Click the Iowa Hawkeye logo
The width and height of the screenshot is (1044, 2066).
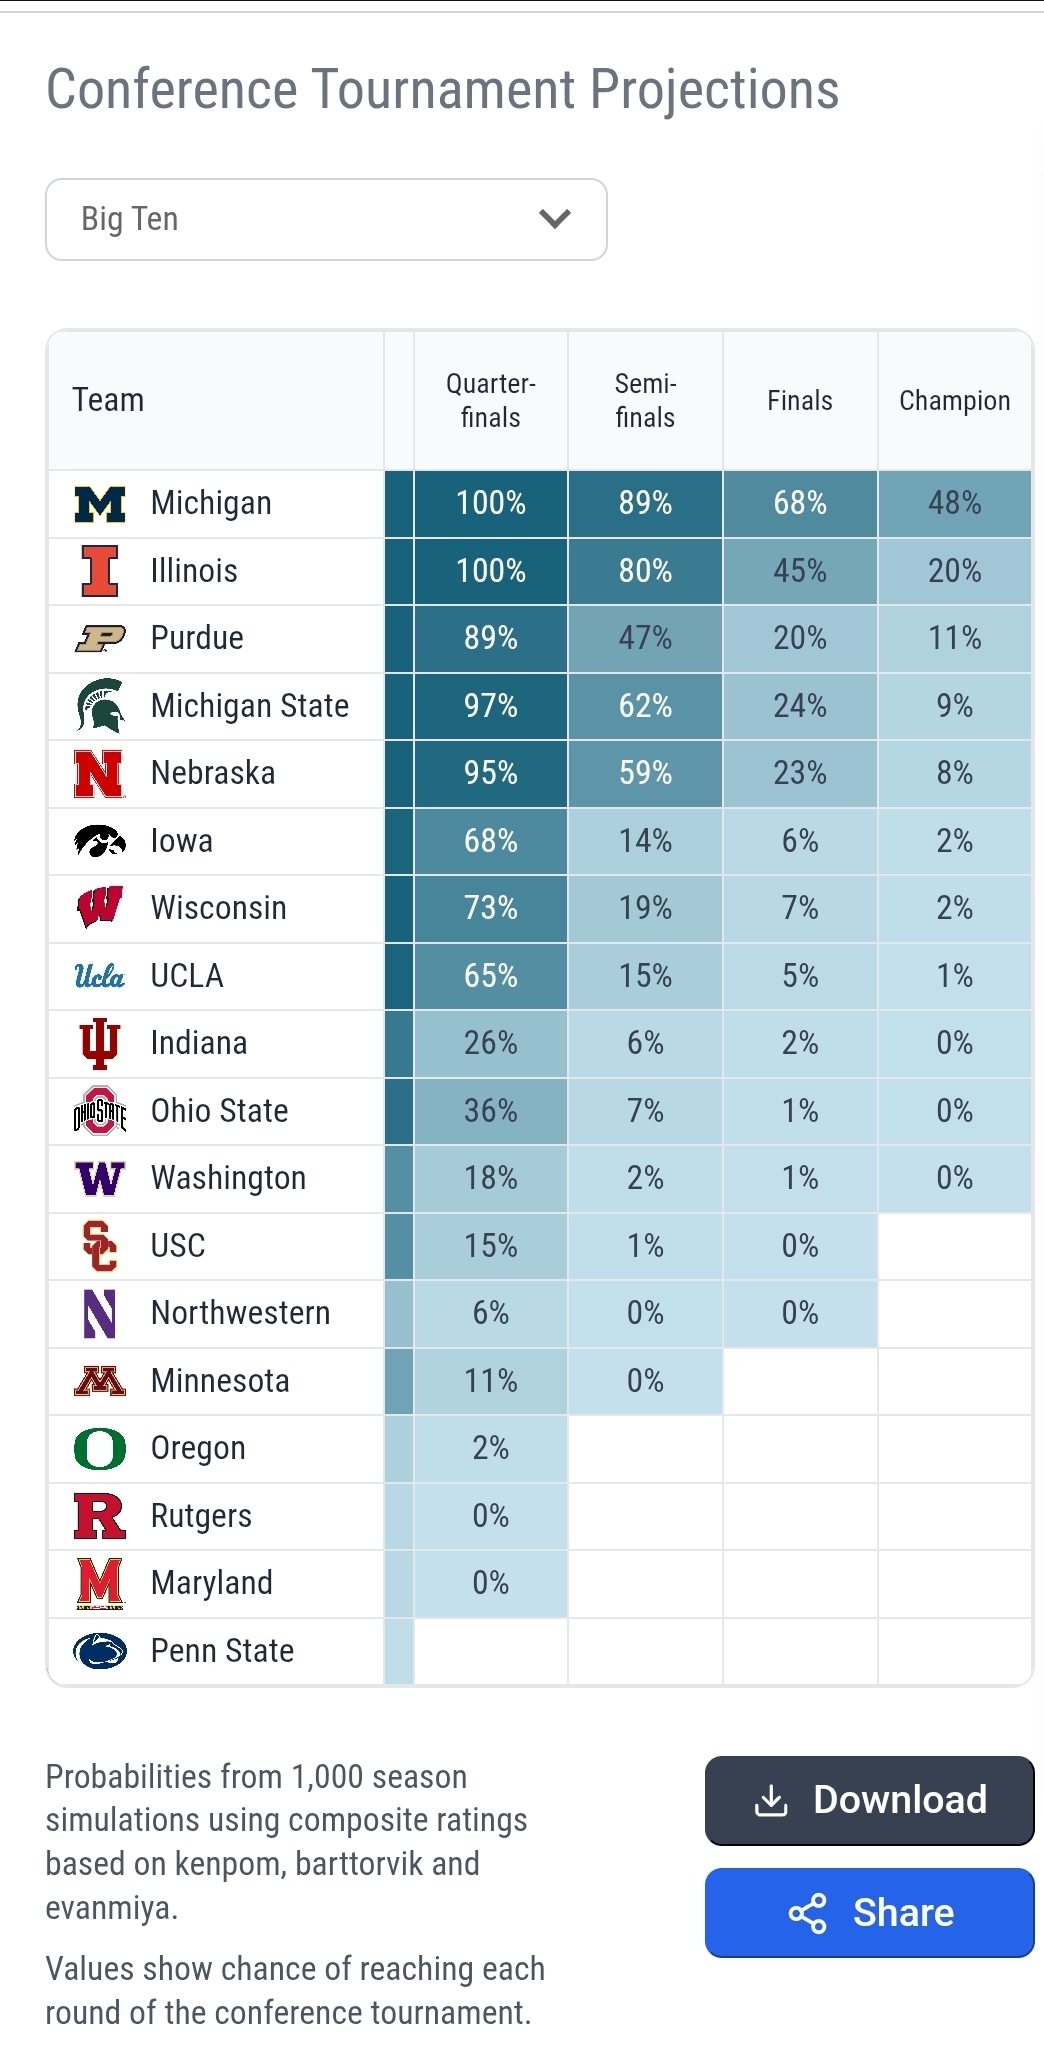[x=100, y=841]
